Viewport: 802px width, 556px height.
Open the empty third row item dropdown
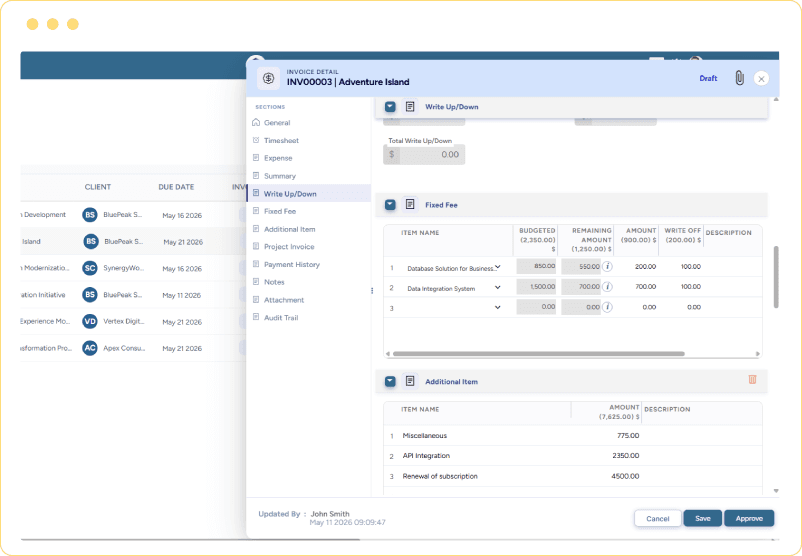[x=498, y=307]
